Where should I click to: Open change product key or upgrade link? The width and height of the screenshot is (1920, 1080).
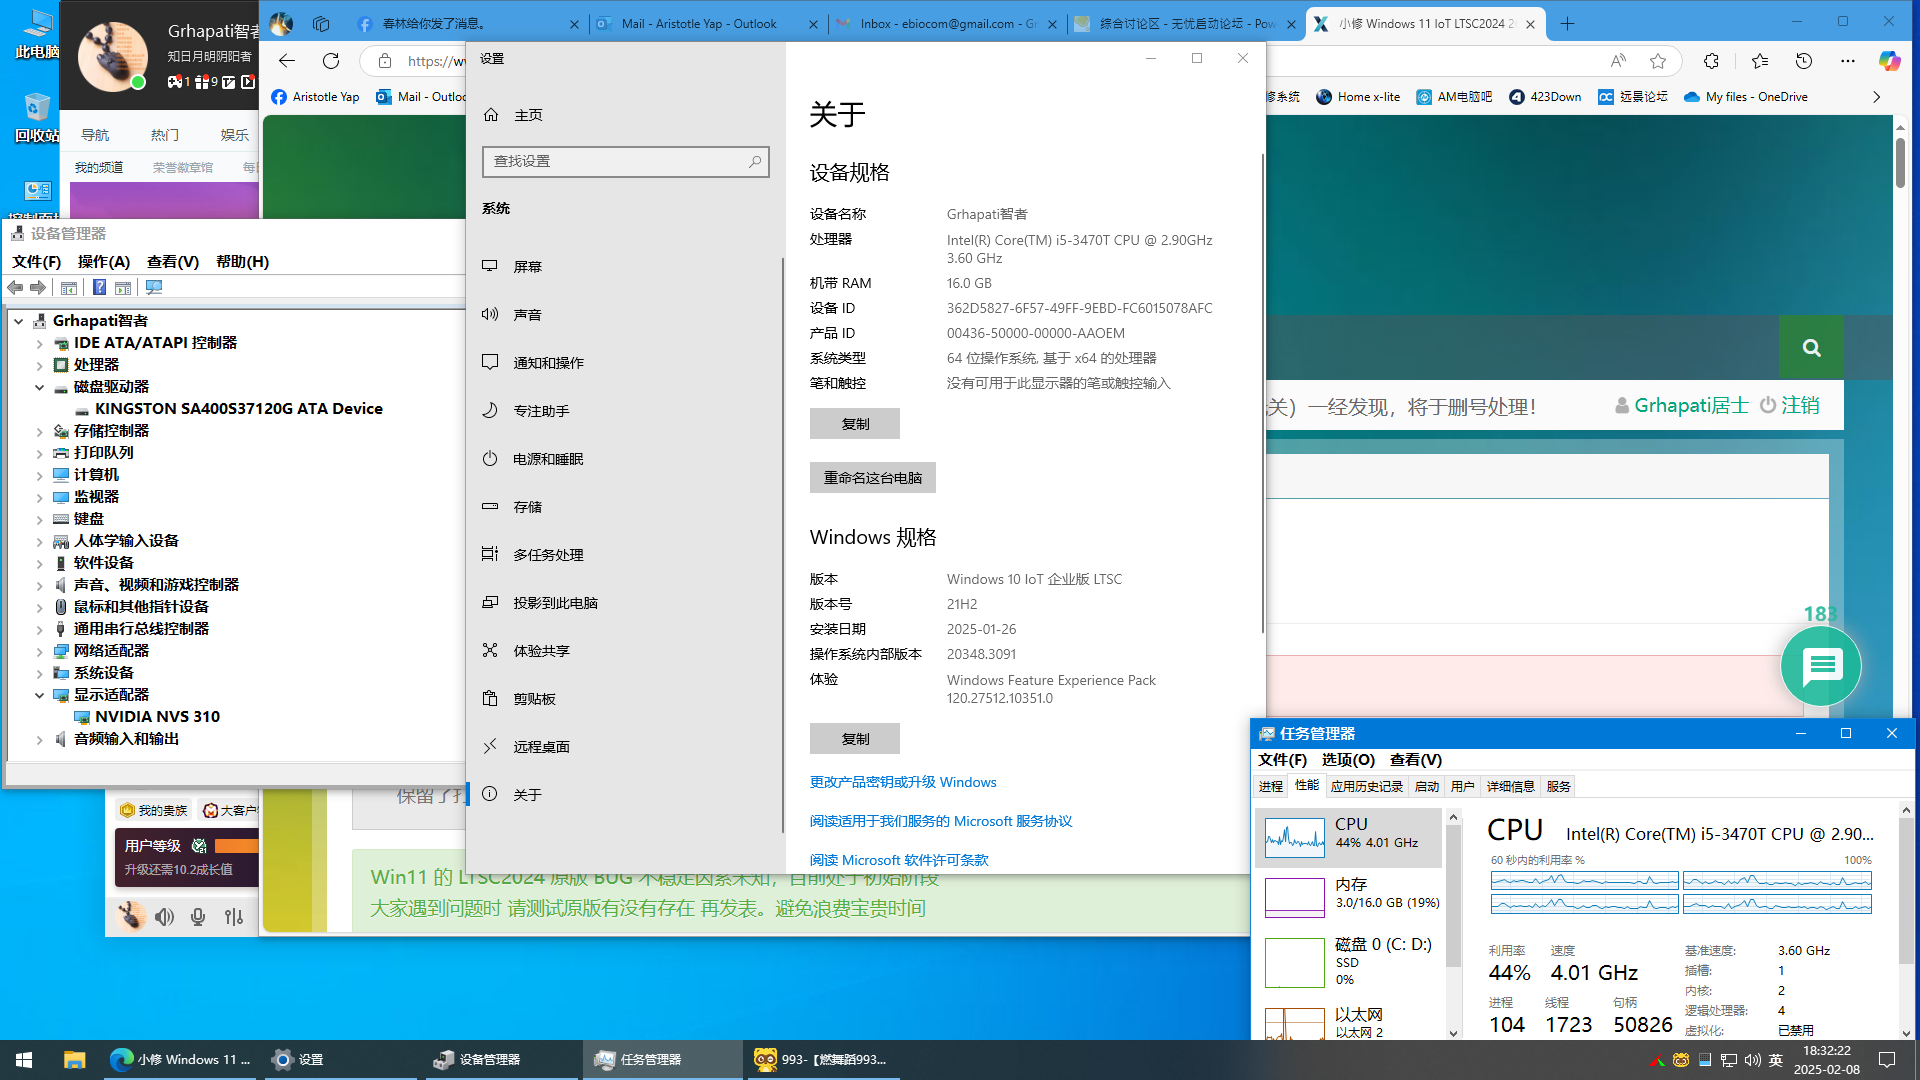[903, 782]
